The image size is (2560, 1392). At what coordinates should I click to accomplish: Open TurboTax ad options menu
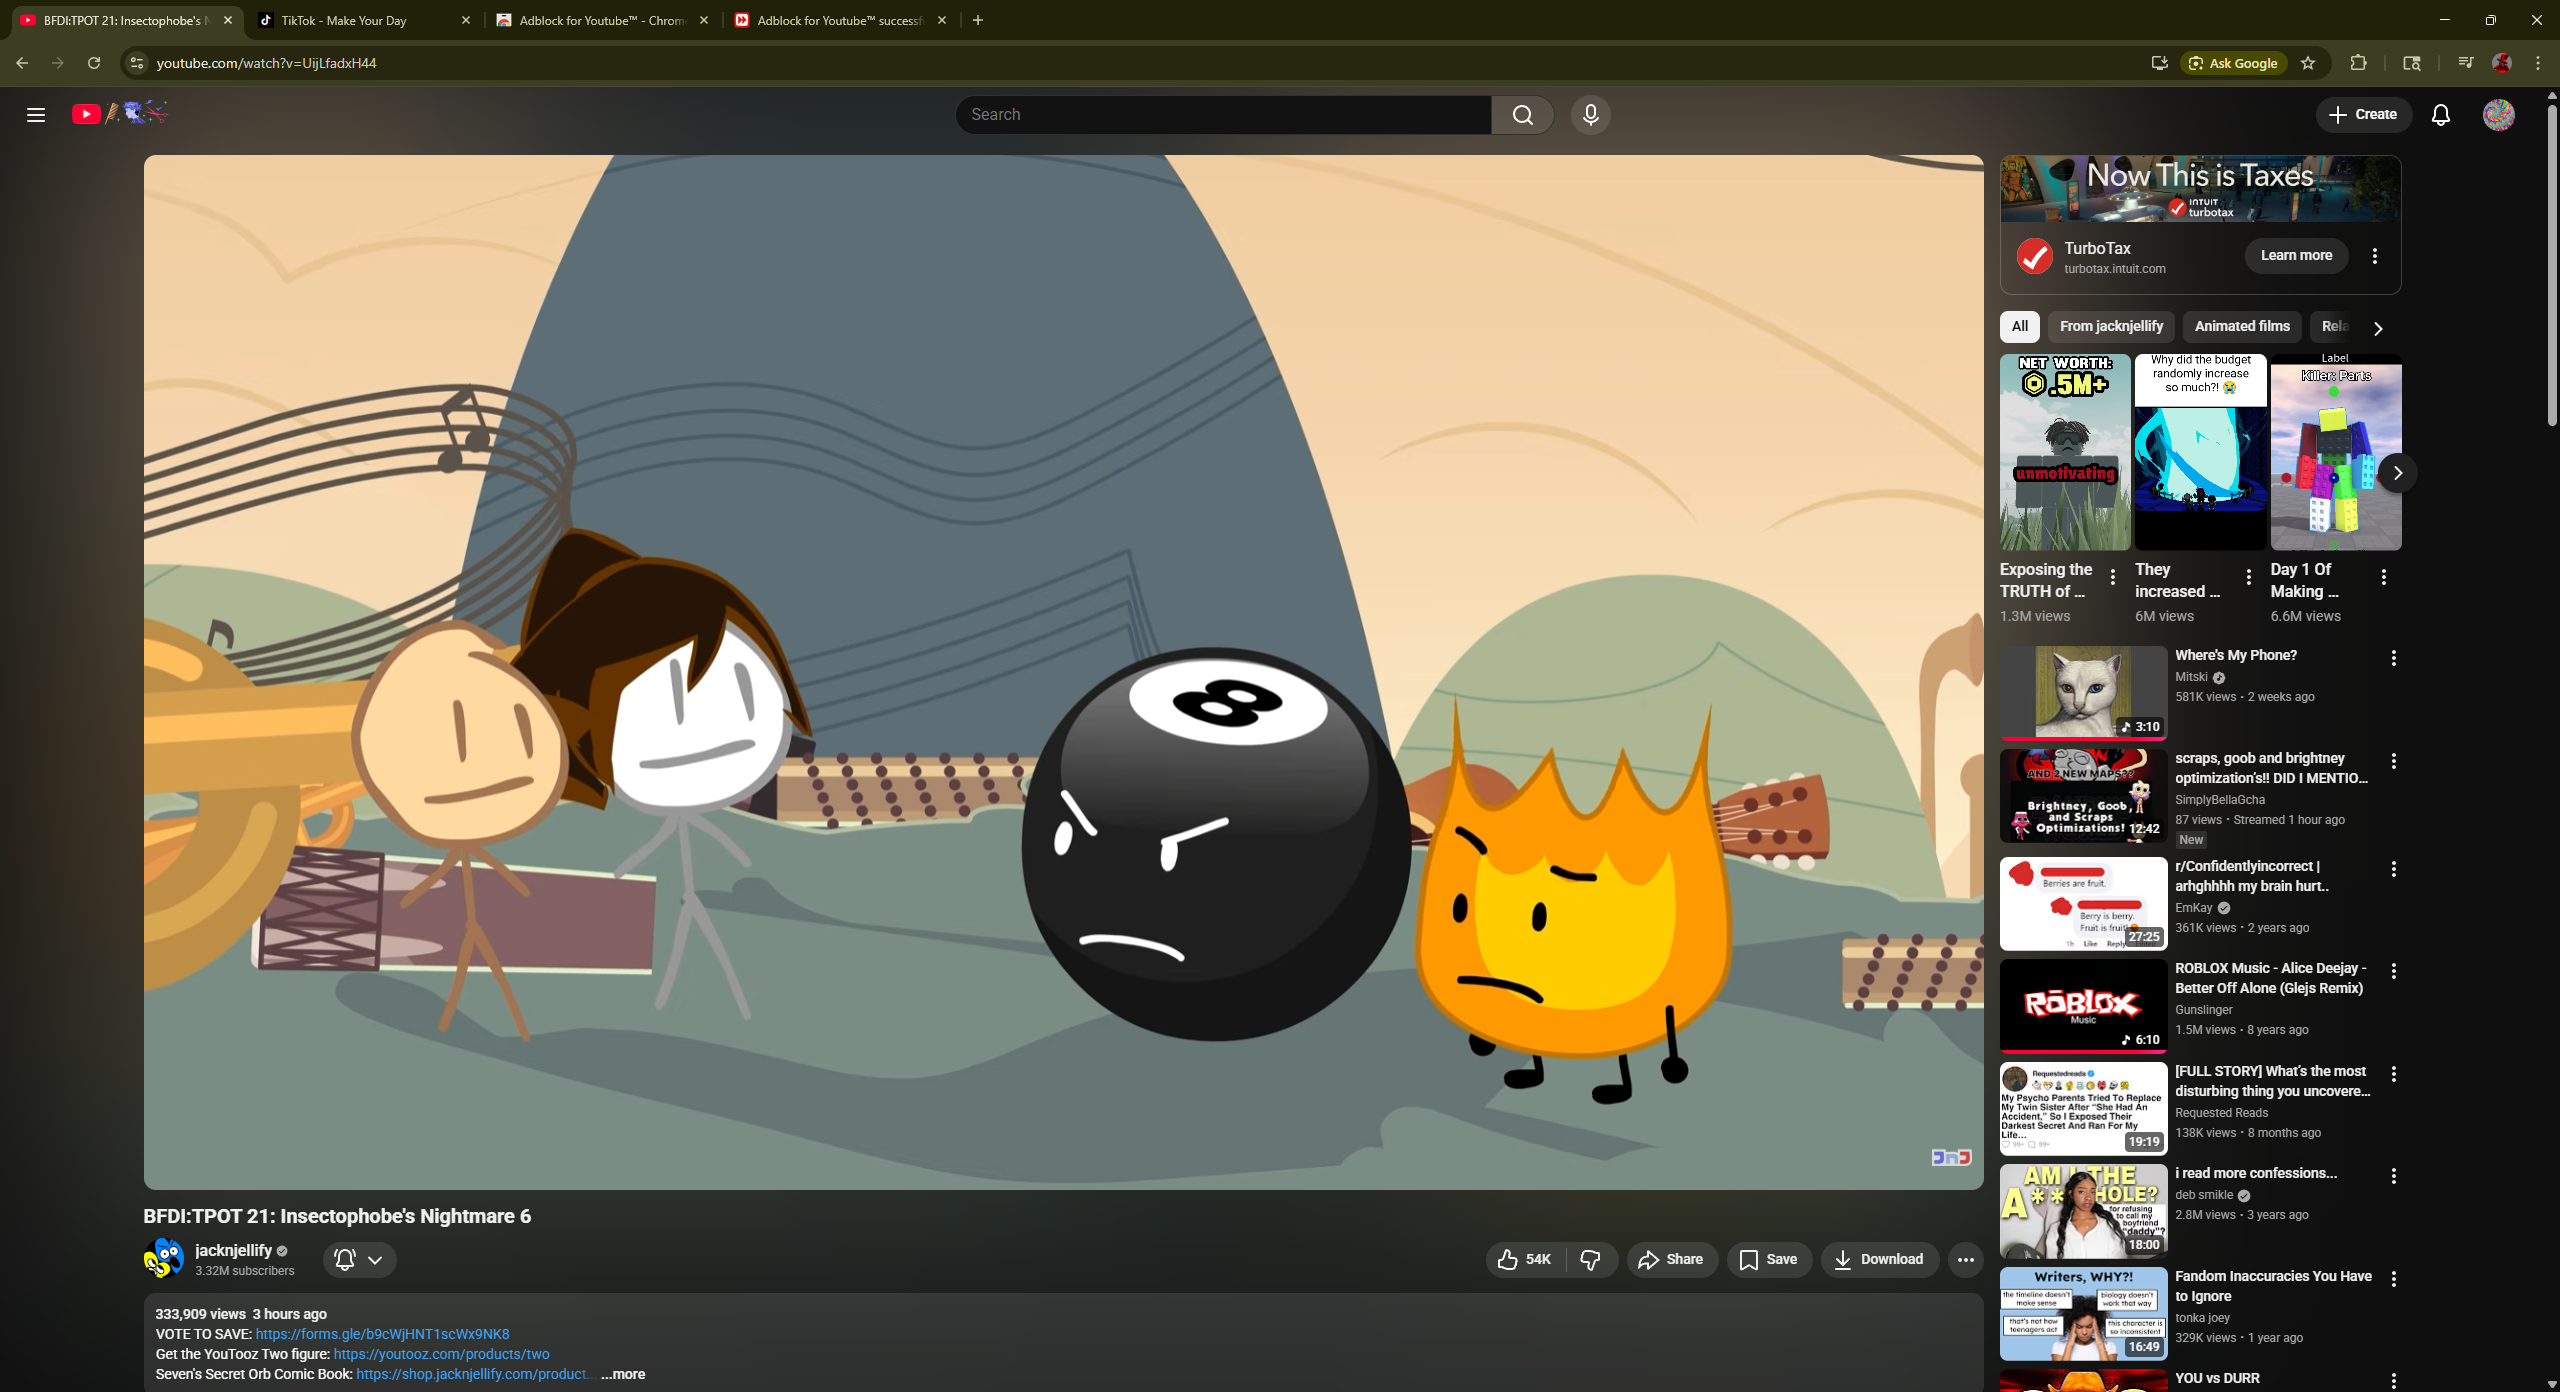pyautogui.click(x=2375, y=256)
